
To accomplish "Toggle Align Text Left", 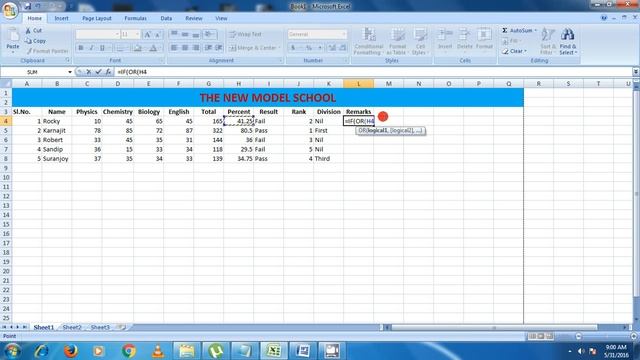I will coord(174,48).
